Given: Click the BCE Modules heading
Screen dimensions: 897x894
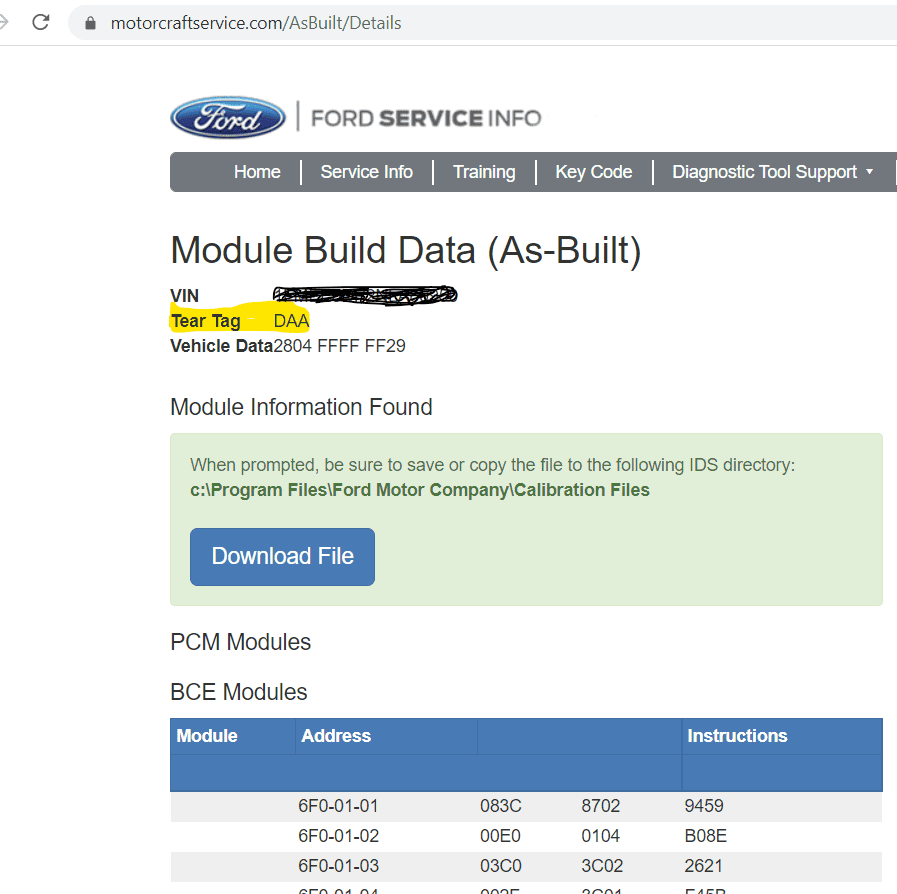Looking at the screenshot, I should (239, 692).
